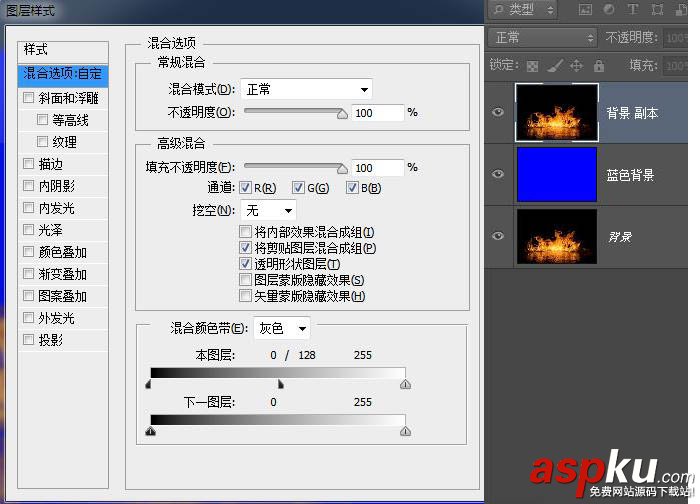Click layers panel 填充 value field
Viewport: 700px width, 504px height.
pos(675,66)
